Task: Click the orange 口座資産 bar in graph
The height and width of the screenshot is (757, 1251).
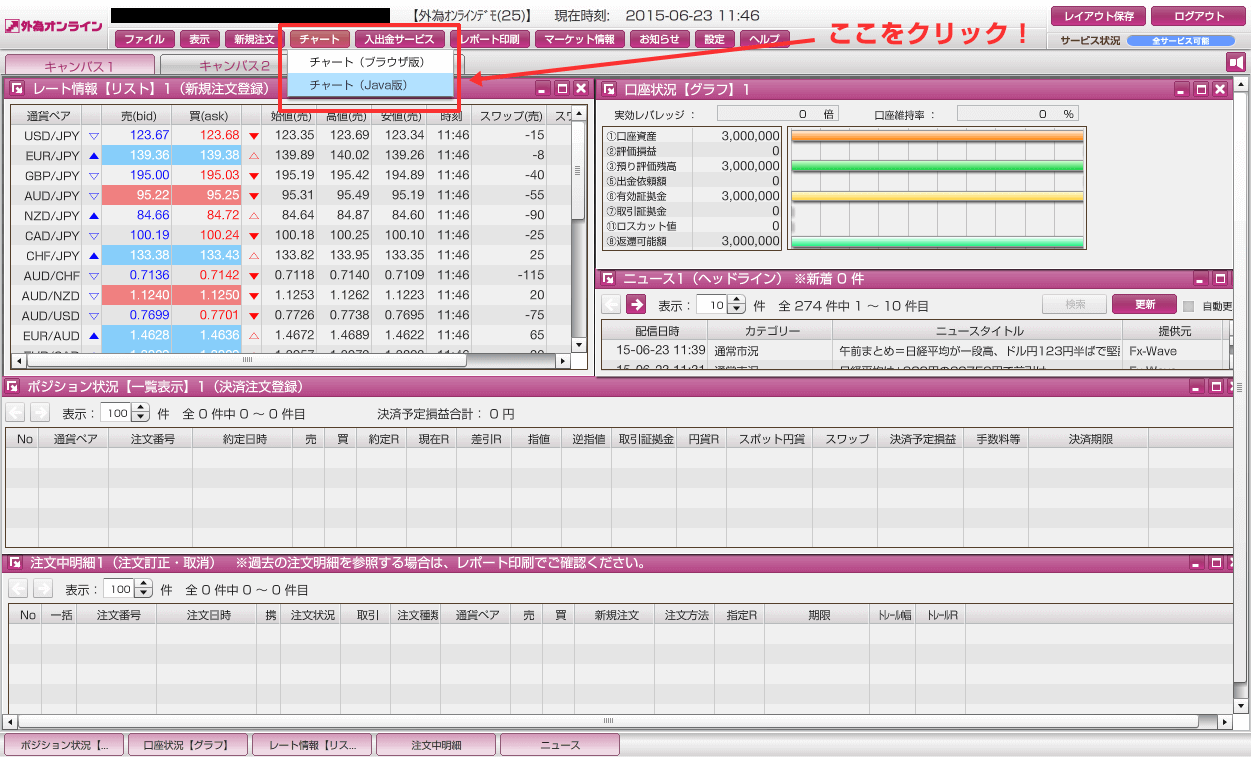Action: pos(937,135)
